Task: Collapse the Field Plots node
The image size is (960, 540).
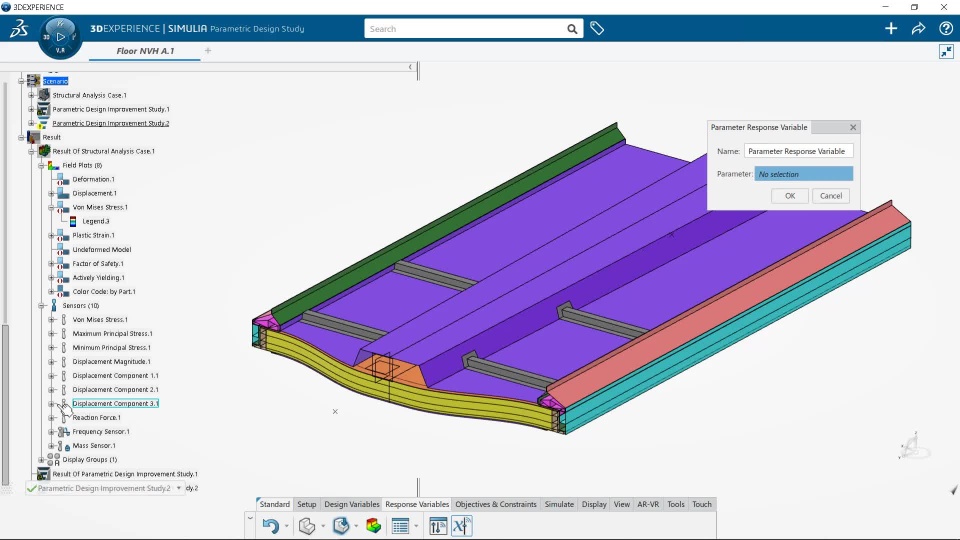Action: [41, 165]
